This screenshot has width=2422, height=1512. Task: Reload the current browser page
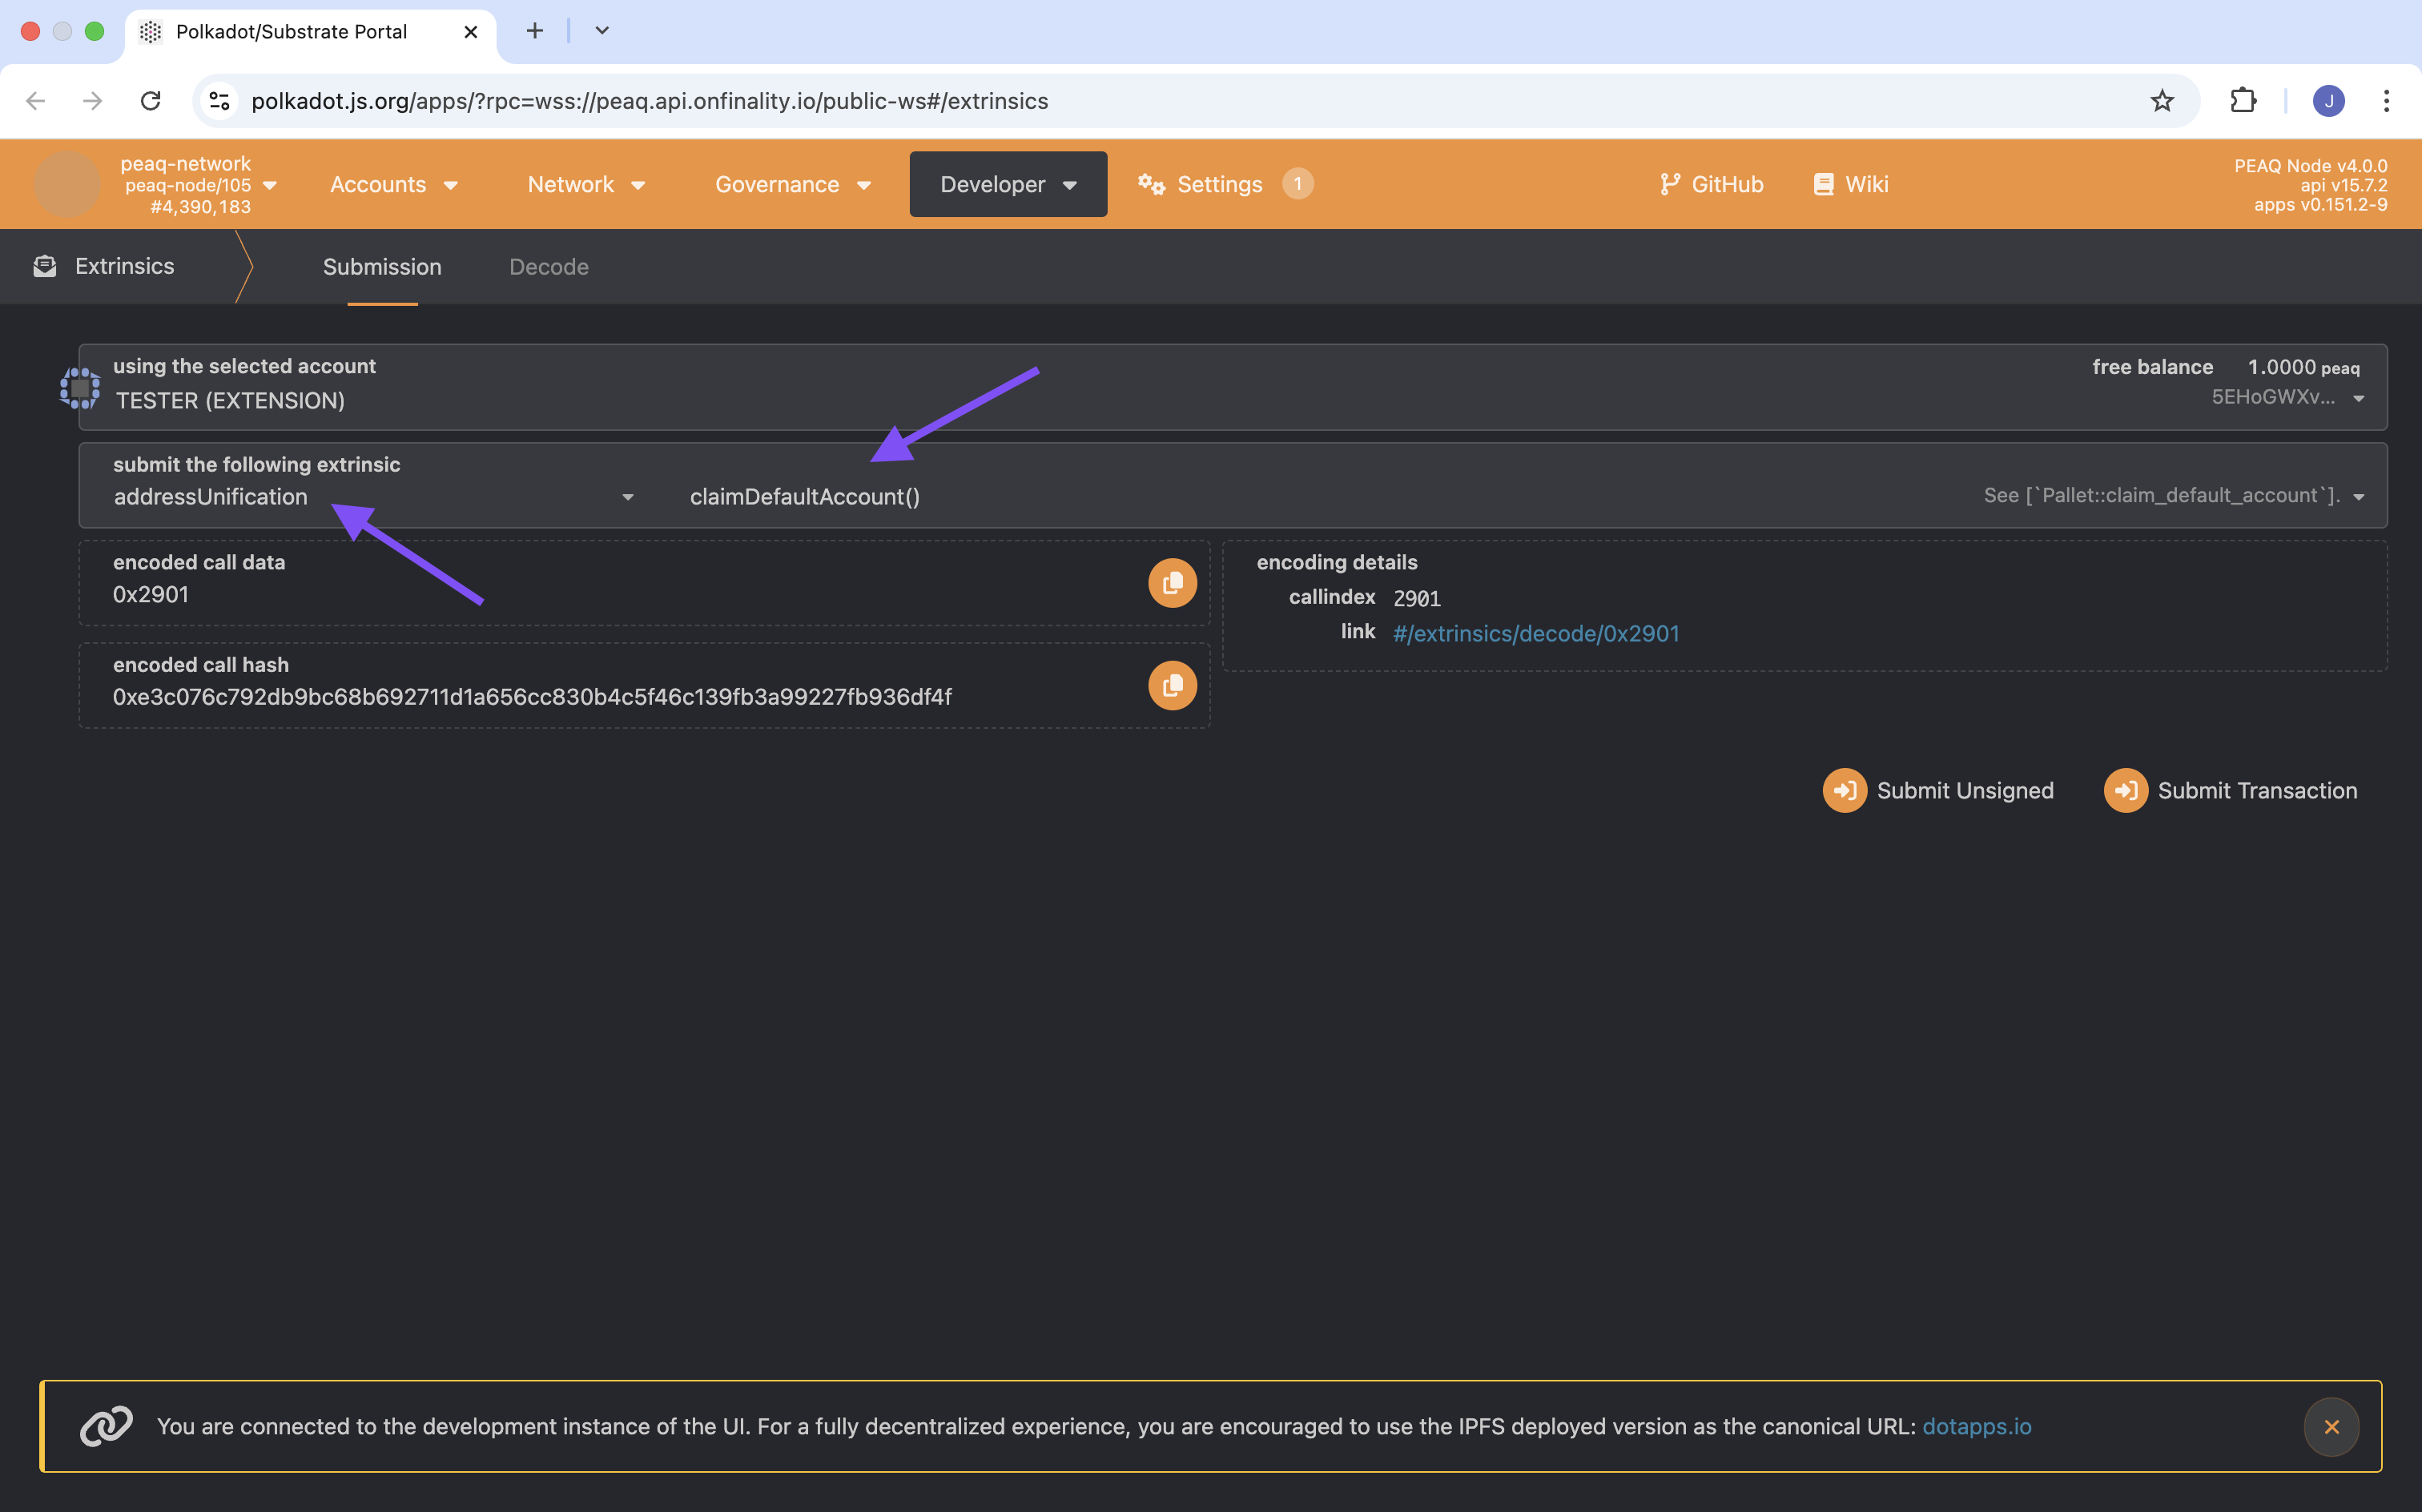pos(150,101)
